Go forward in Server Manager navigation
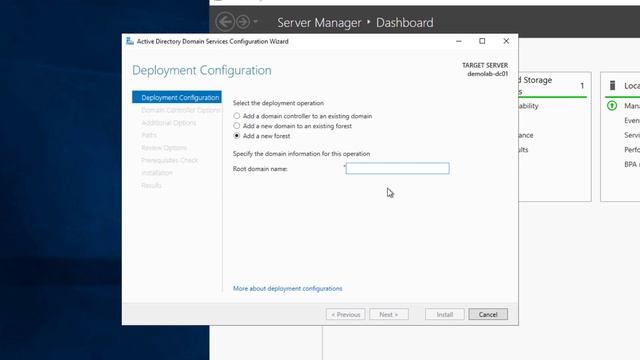The height and width of the screenshot is (360, 640). point(243,22)
